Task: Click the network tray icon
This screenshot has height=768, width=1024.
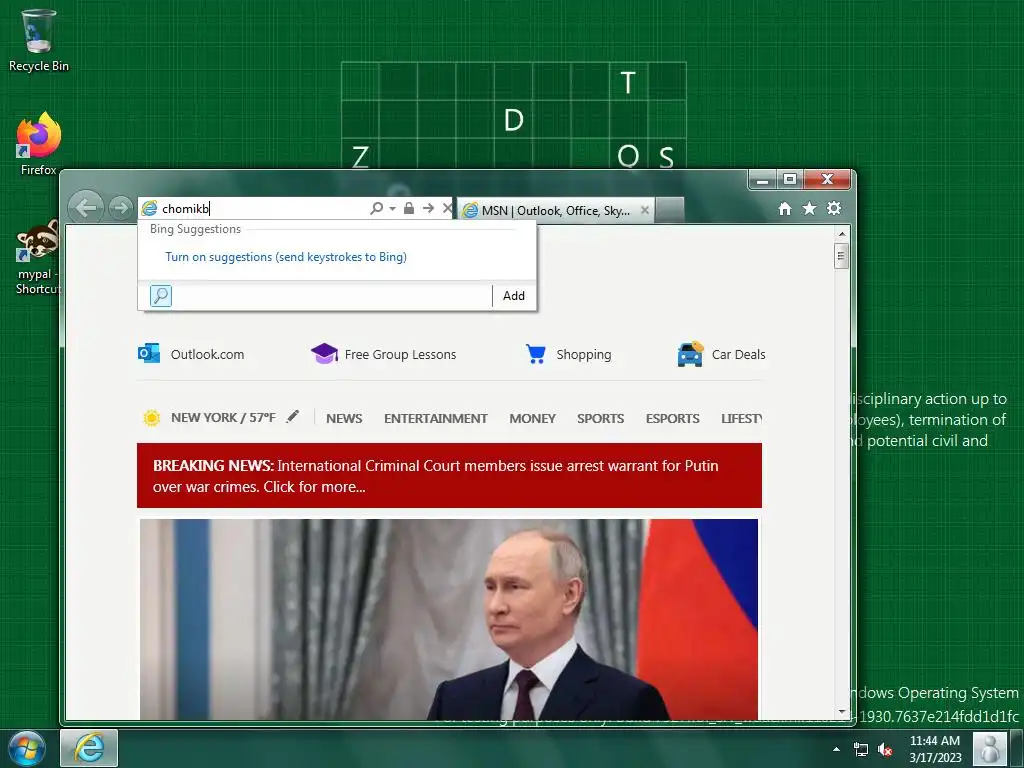Action: [861, 750]
